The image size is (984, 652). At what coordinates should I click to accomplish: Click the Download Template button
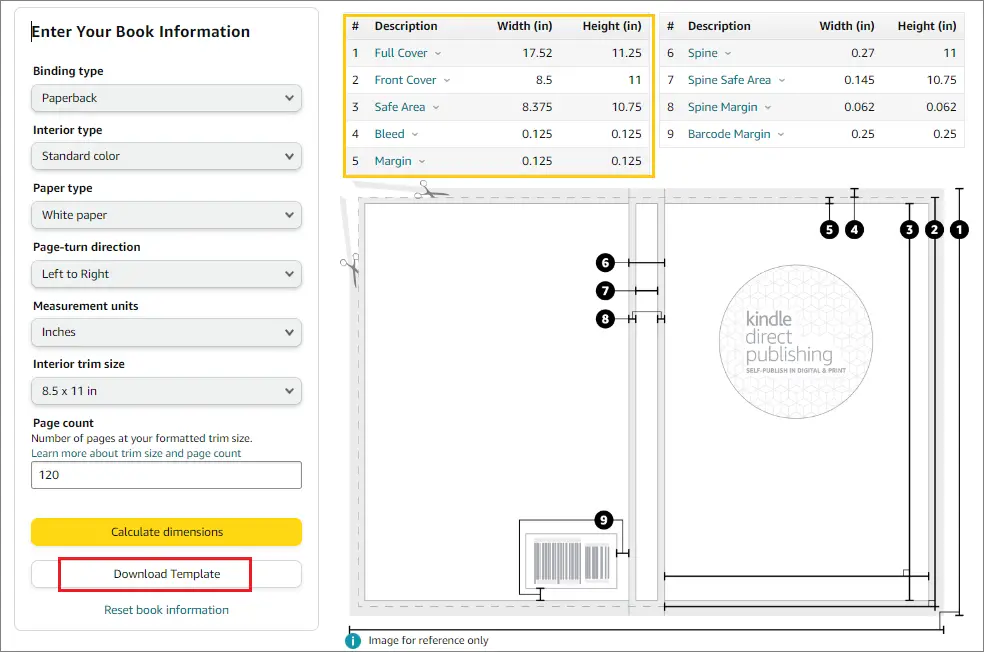[166, 574]
